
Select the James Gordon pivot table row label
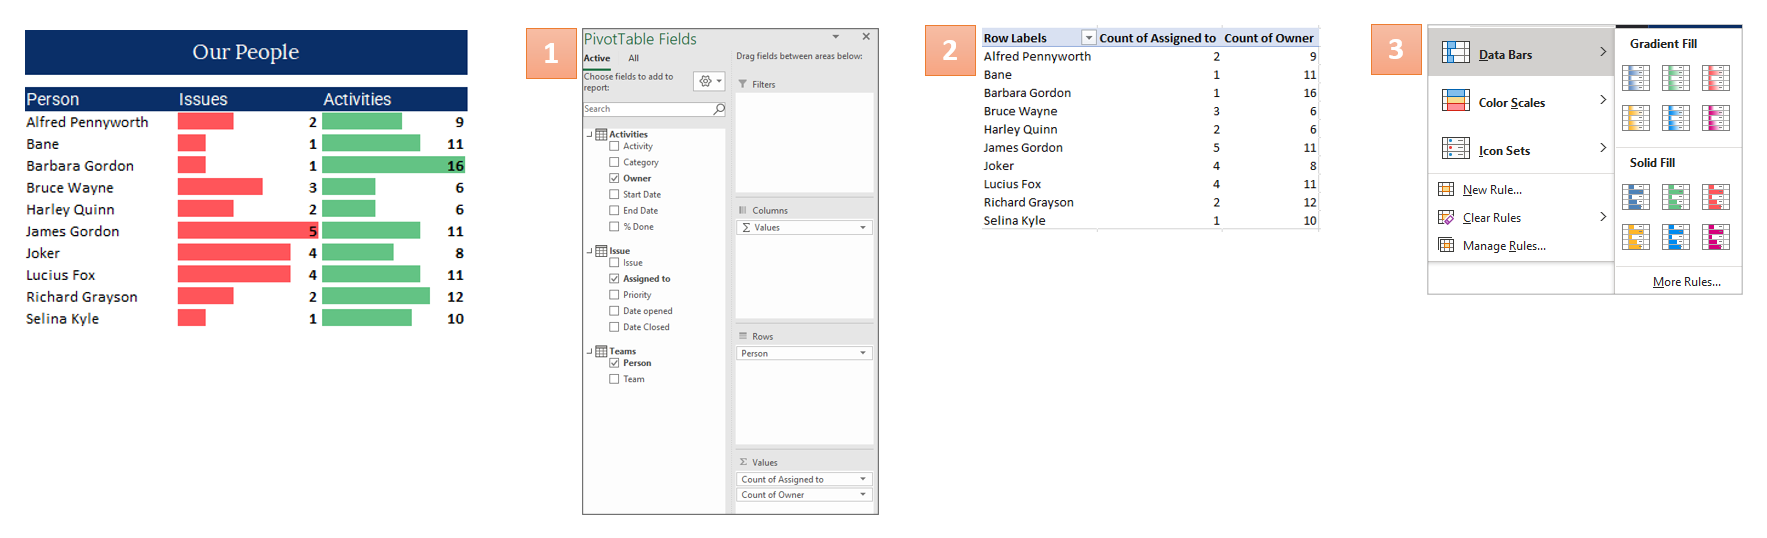[x=1023, y=148]
